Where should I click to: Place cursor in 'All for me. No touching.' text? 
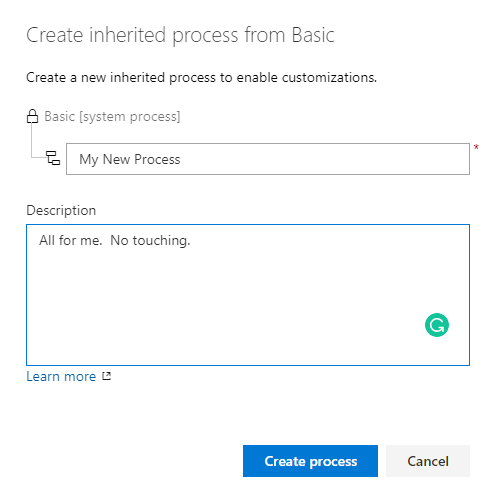click(115, 240)
